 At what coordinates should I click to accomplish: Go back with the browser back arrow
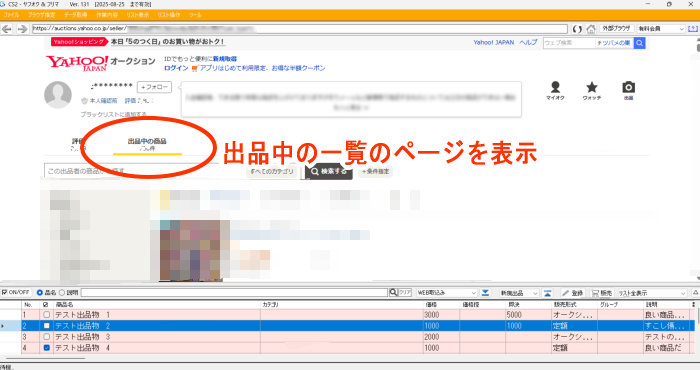(x=7, y=29)
